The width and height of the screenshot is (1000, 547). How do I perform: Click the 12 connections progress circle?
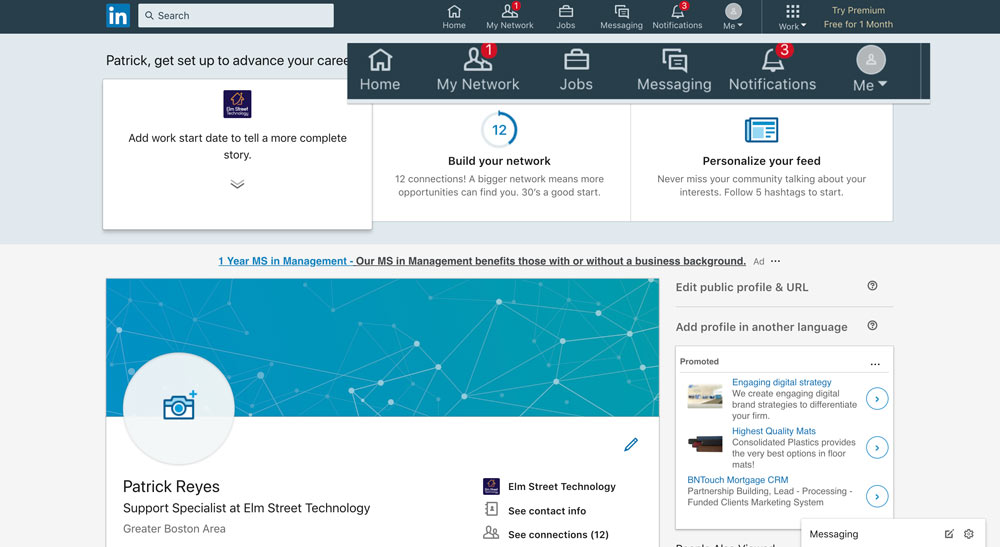[x=499, y=130]
